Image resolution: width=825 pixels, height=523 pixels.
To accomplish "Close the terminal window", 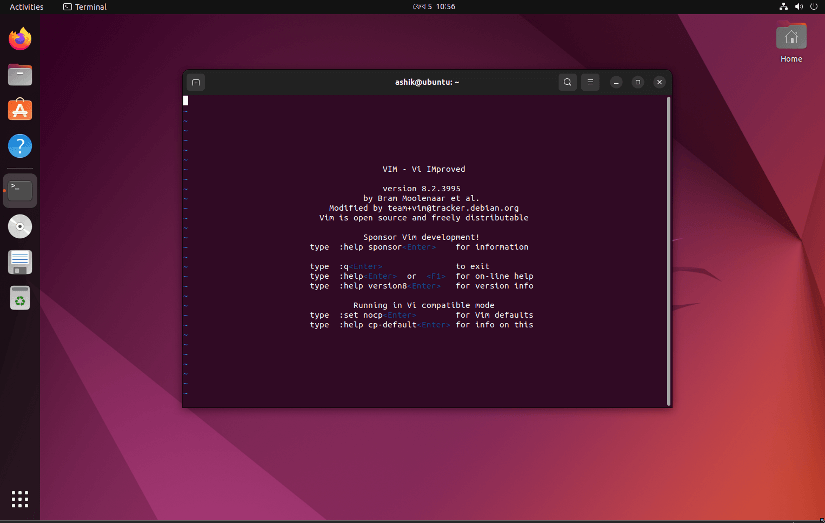I will pos(659,82).
